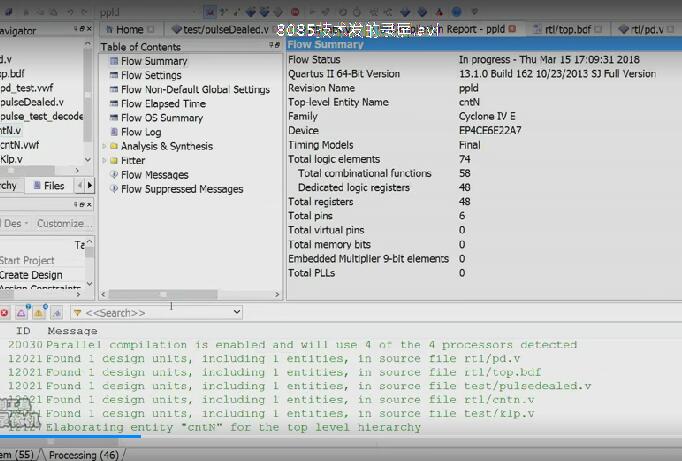Select pulseDealed.v in the file list
Screen dimensions: 682x461
32,102
